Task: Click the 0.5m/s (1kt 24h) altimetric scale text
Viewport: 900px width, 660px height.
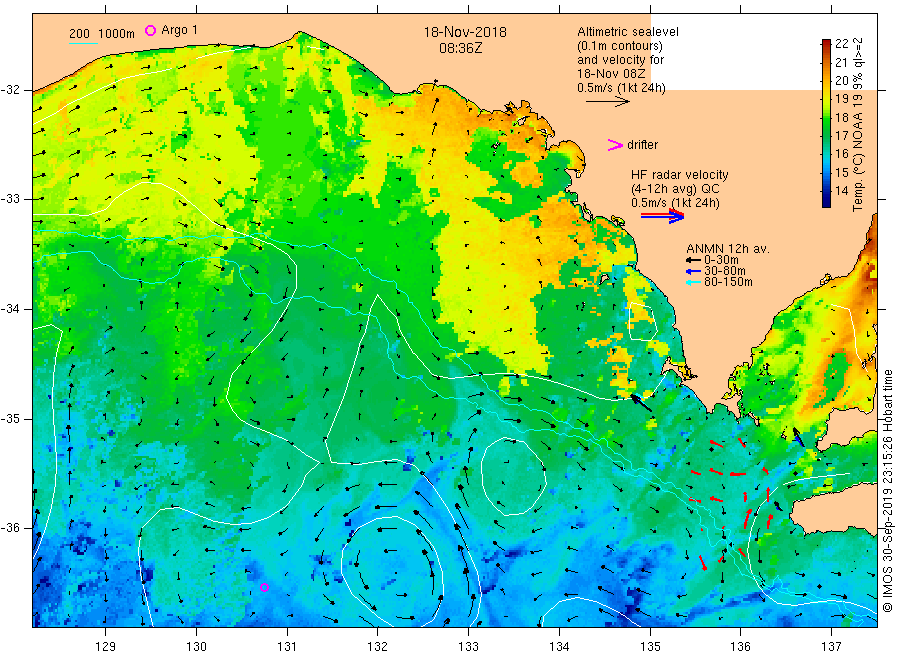Action: tap(622, 88)
